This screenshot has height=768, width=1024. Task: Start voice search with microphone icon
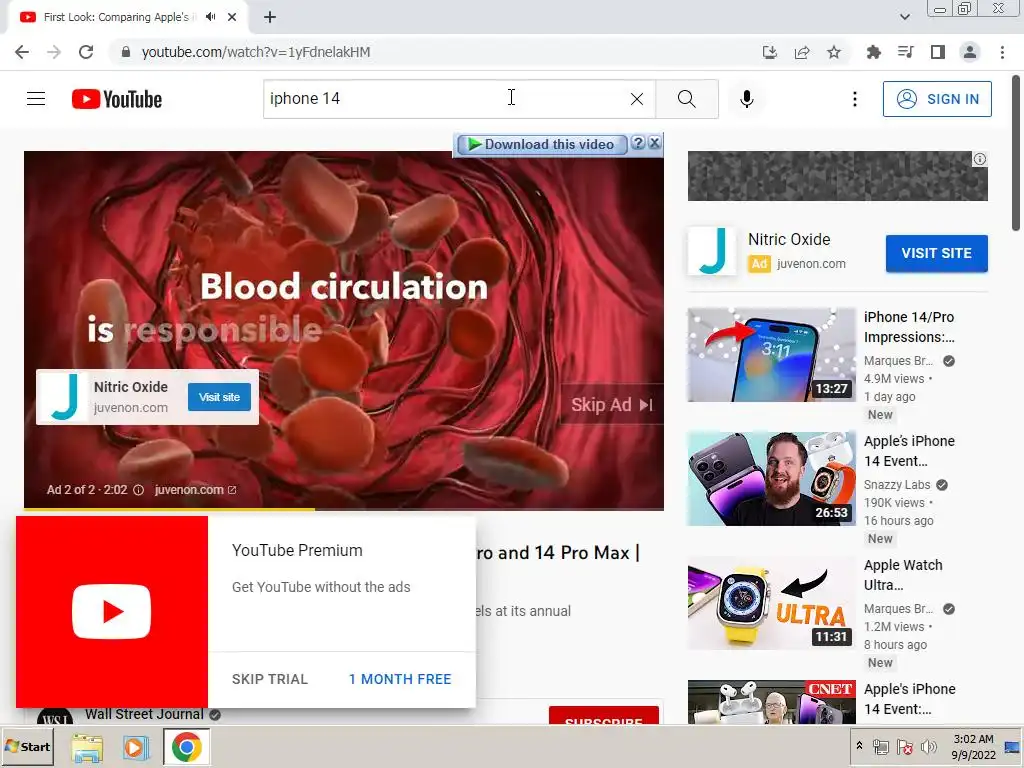747,99
